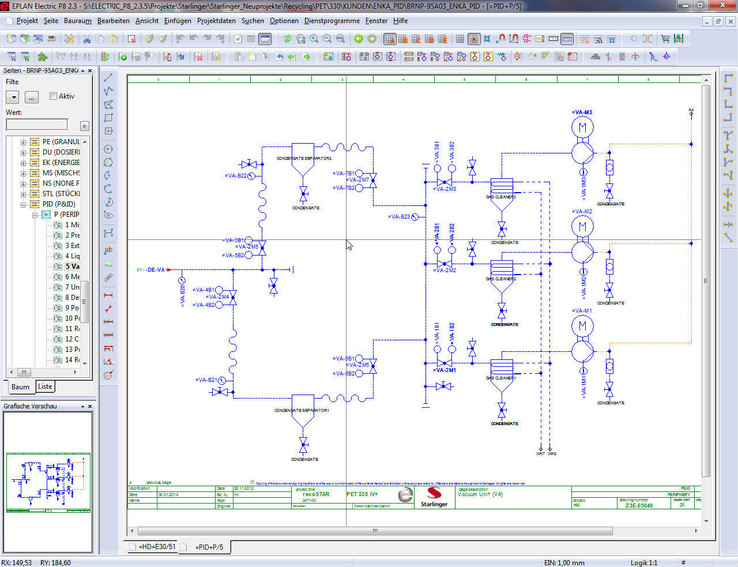Select the circle drawing tool
Viewport: 738px width, 567px height.
tap(109, 148)
